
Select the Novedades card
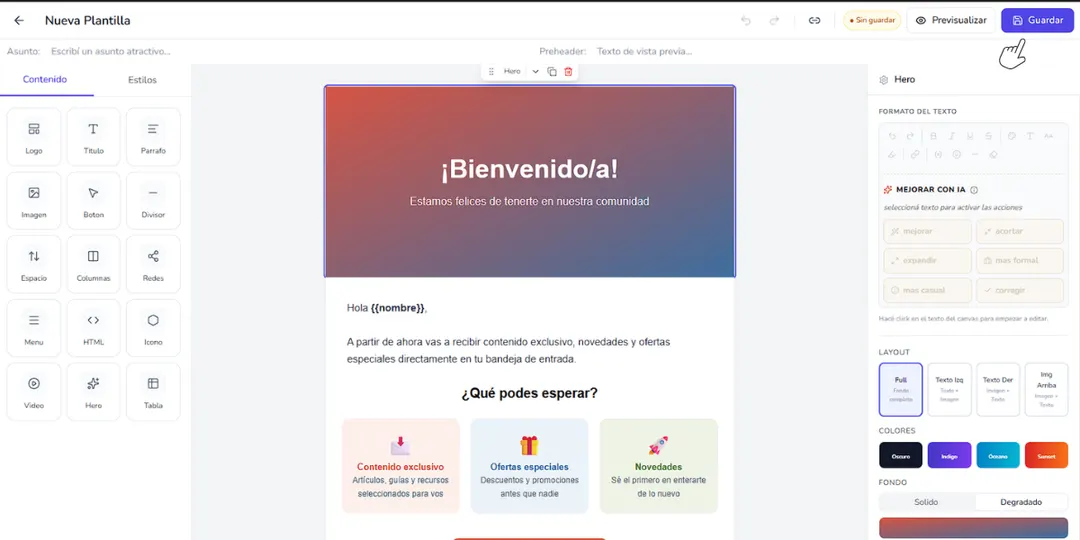point(658,466)
